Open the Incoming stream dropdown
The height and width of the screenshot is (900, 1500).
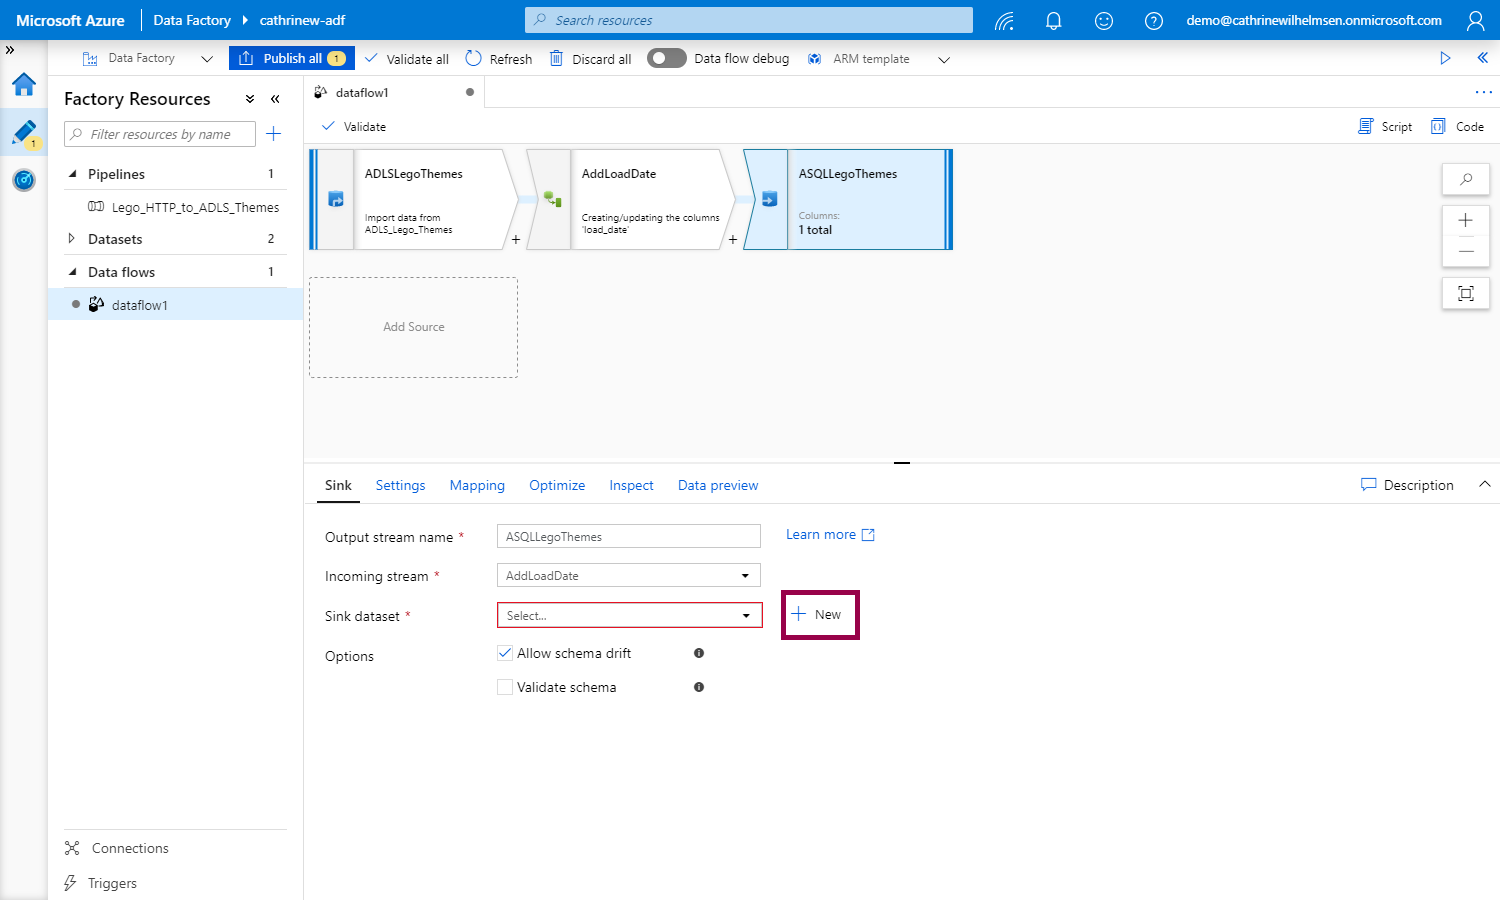coord(628,576)
